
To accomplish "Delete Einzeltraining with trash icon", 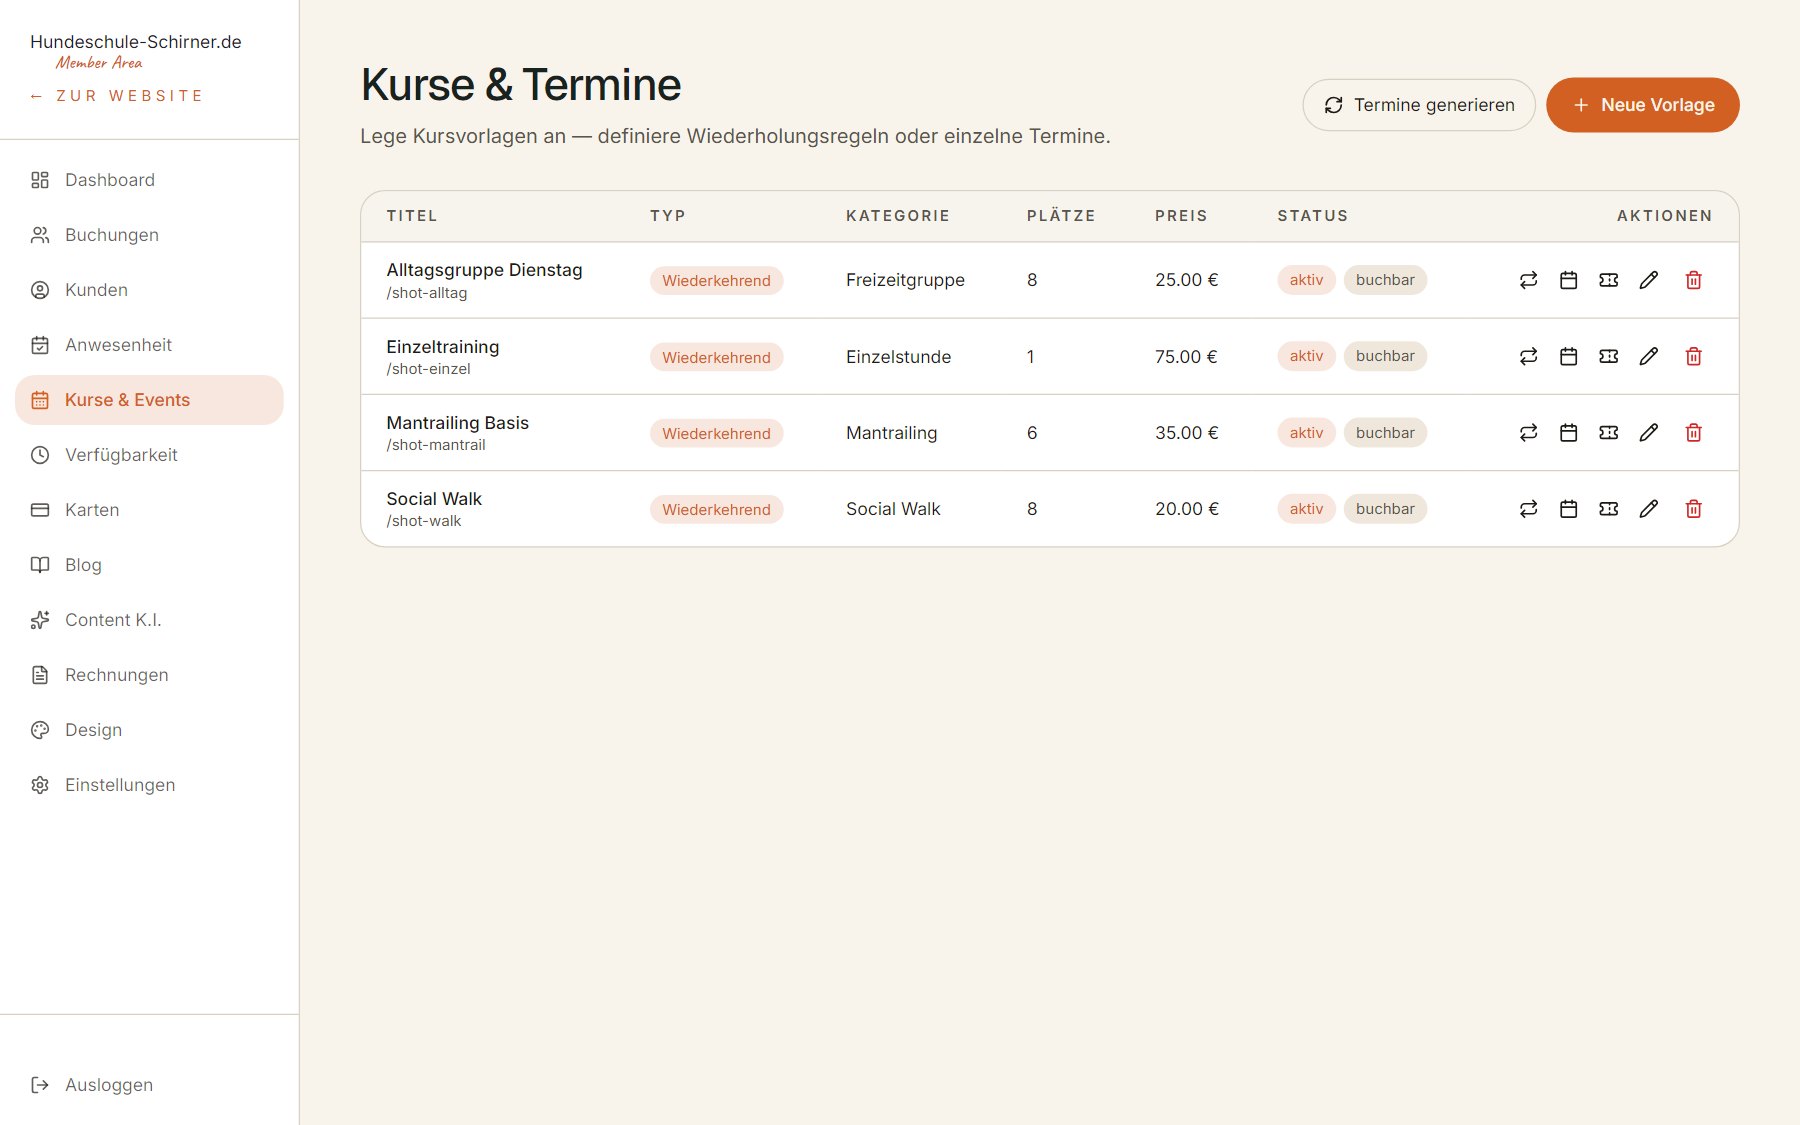I will point(1693,356).
